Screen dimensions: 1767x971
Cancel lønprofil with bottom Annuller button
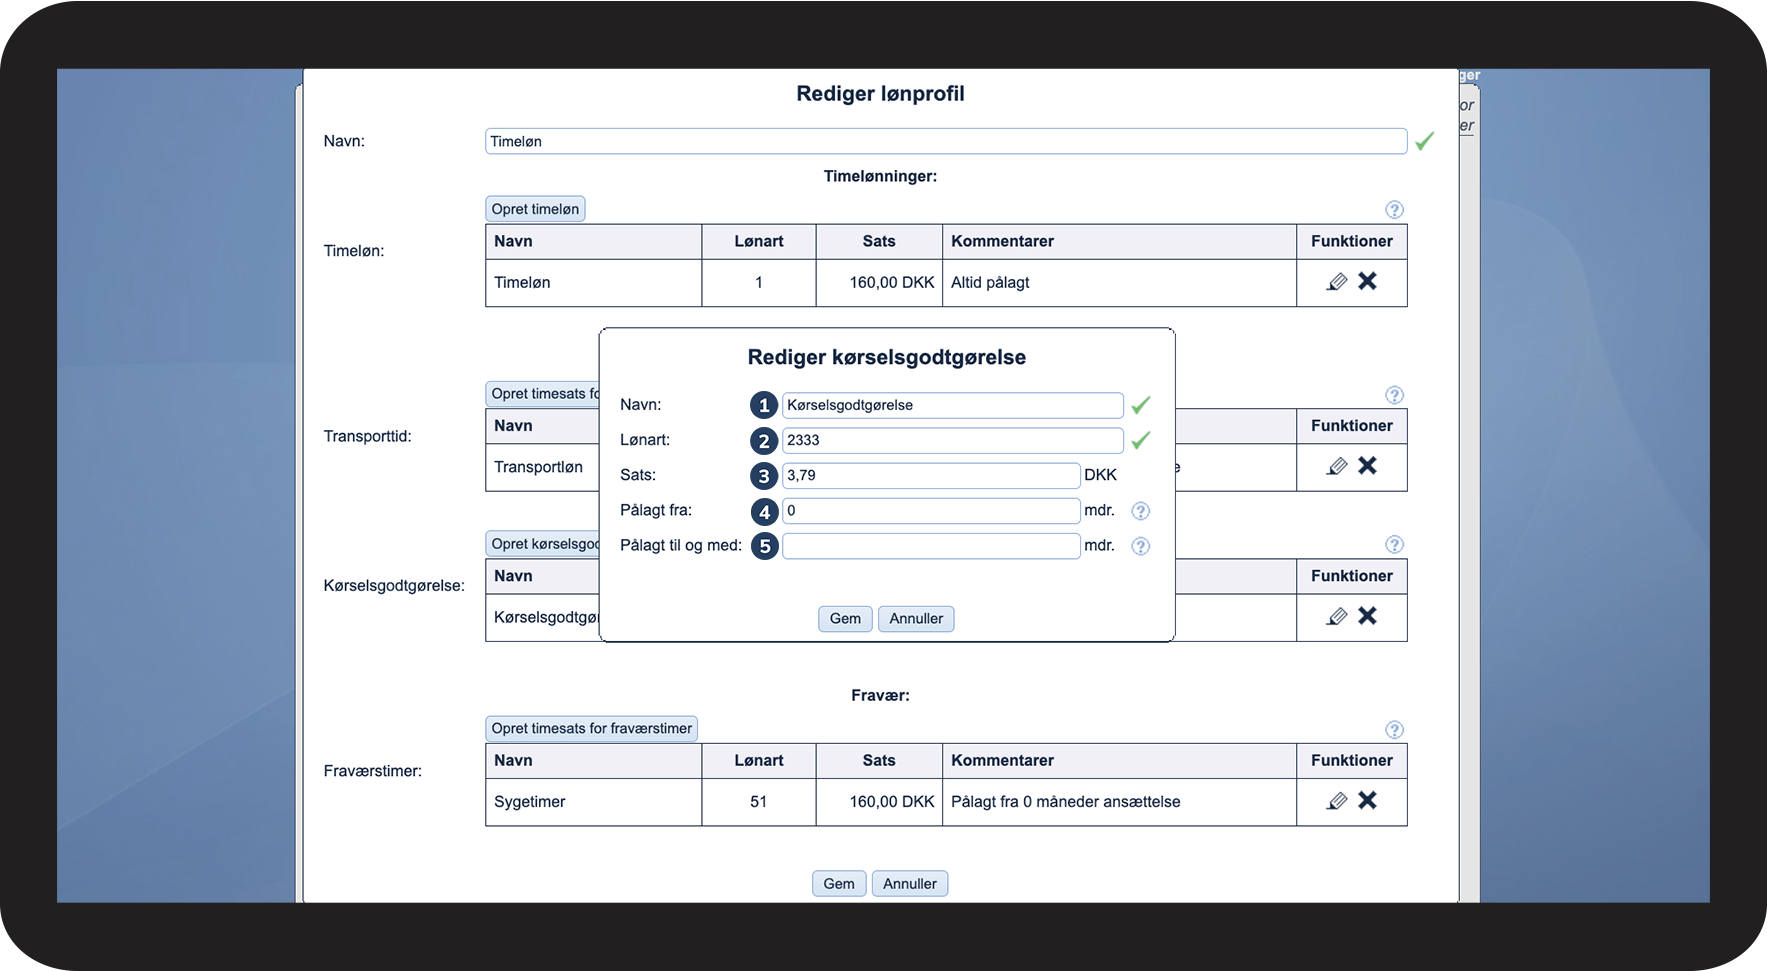(x=910, y=884)
